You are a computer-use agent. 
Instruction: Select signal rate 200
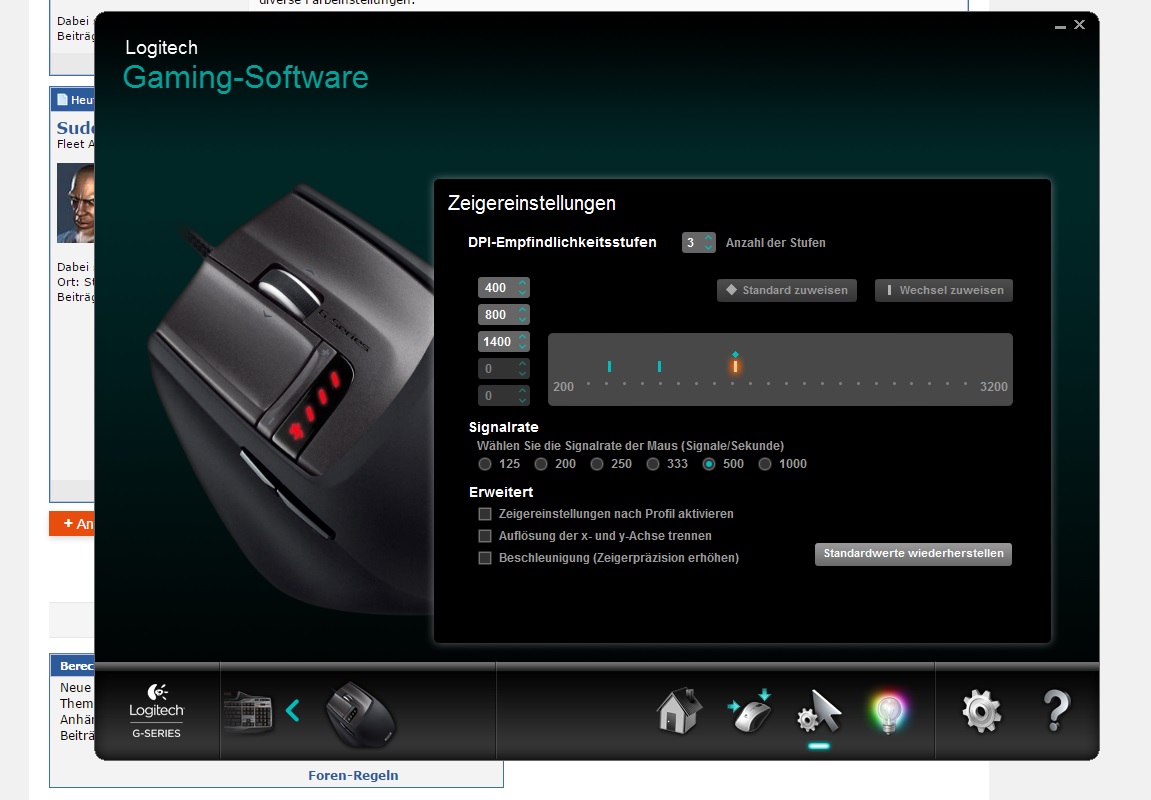pyautogui.click(x=541, y=464)
